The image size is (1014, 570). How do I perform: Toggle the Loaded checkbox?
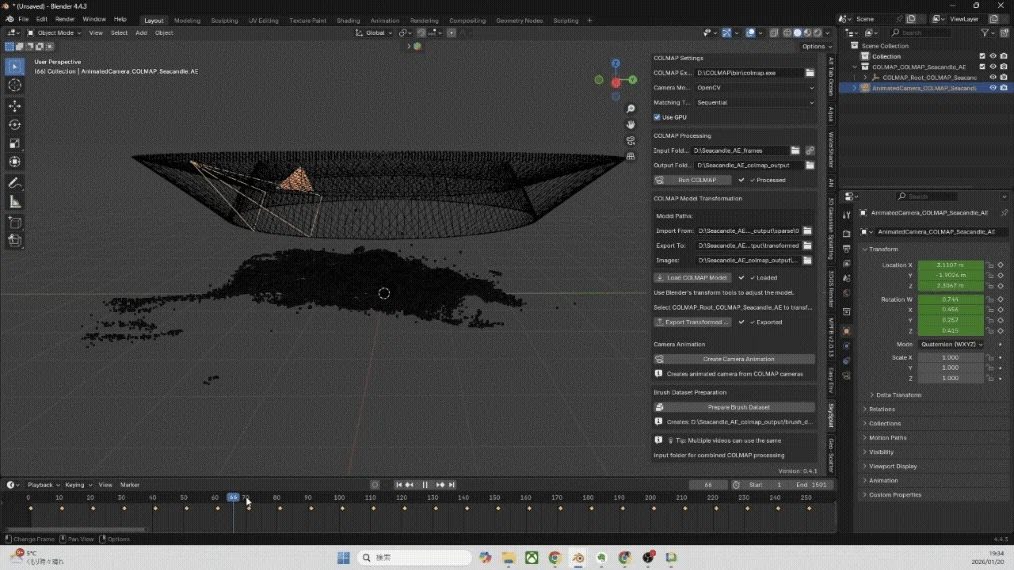[x=742, y=278]
